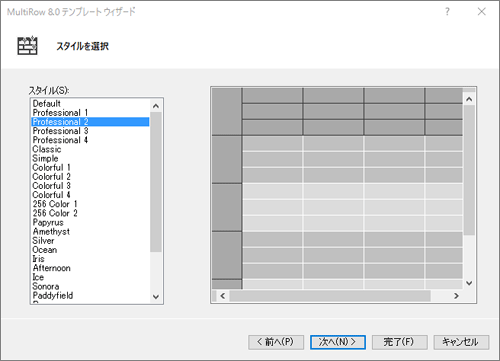Click the wizard brick-wall icon in header
Image resolution: width=500 pixels, height=361 pixels.
coord(27,45)
